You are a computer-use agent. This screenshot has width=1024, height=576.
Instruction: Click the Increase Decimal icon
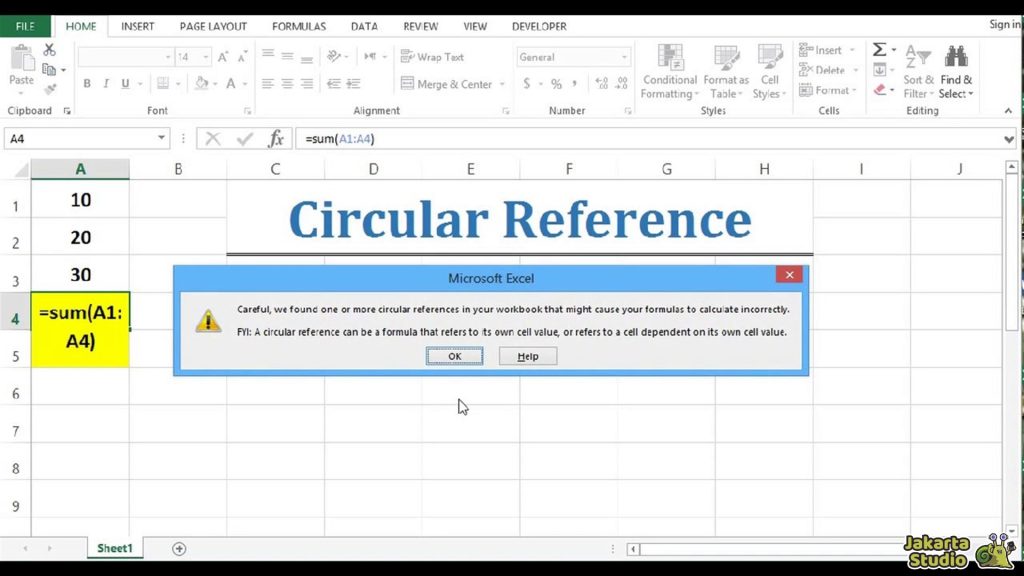pos(601,84)
